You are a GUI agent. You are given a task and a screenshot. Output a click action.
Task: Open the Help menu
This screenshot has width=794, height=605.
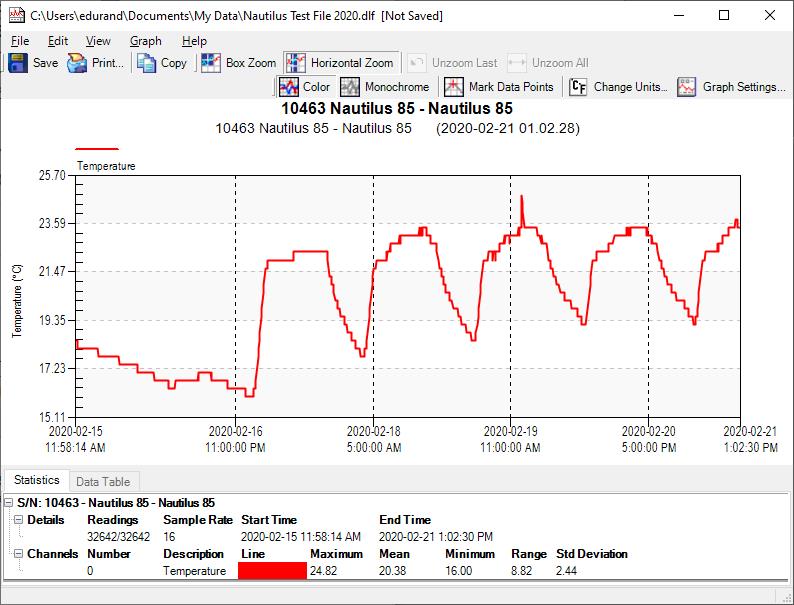(x=194, y=41)
